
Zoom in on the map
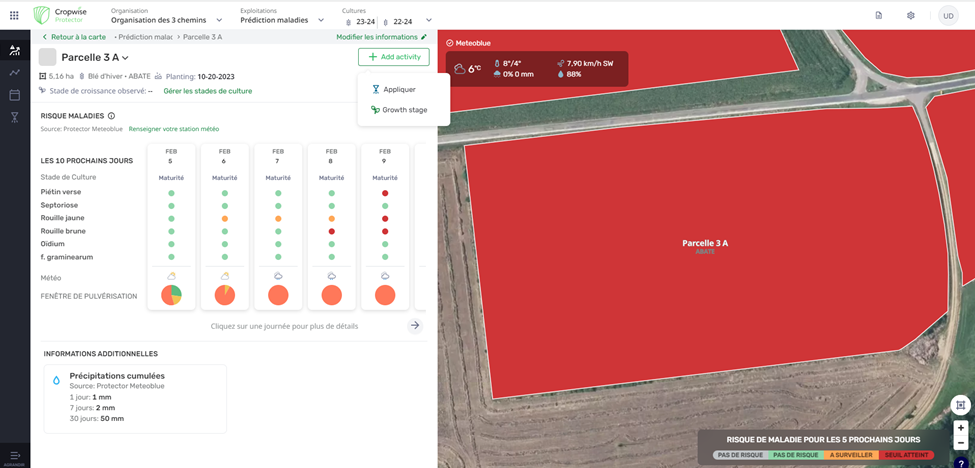960,428
